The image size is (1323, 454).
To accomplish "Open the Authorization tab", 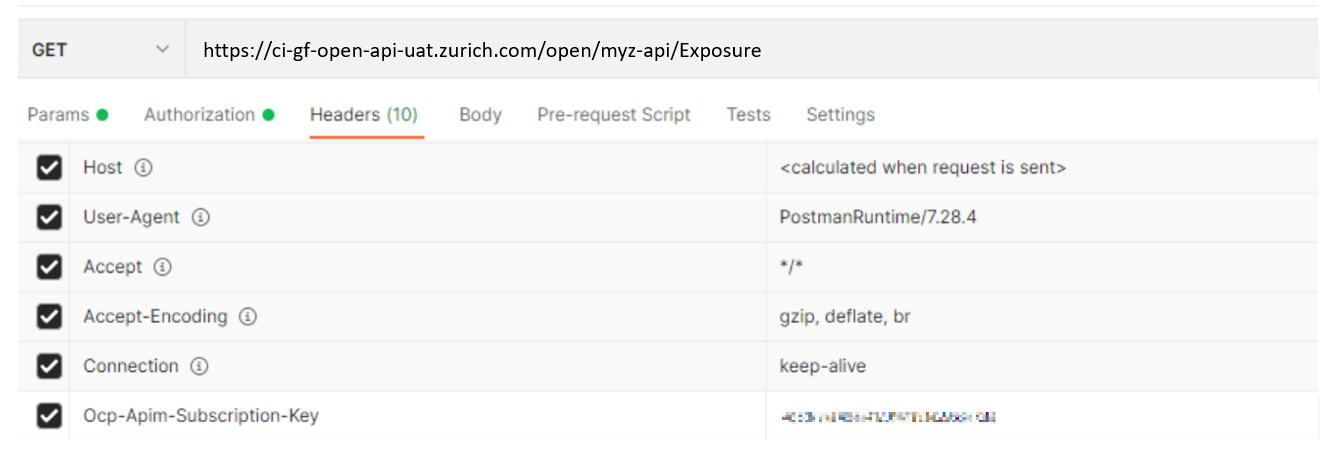I will tap(208, 115).
